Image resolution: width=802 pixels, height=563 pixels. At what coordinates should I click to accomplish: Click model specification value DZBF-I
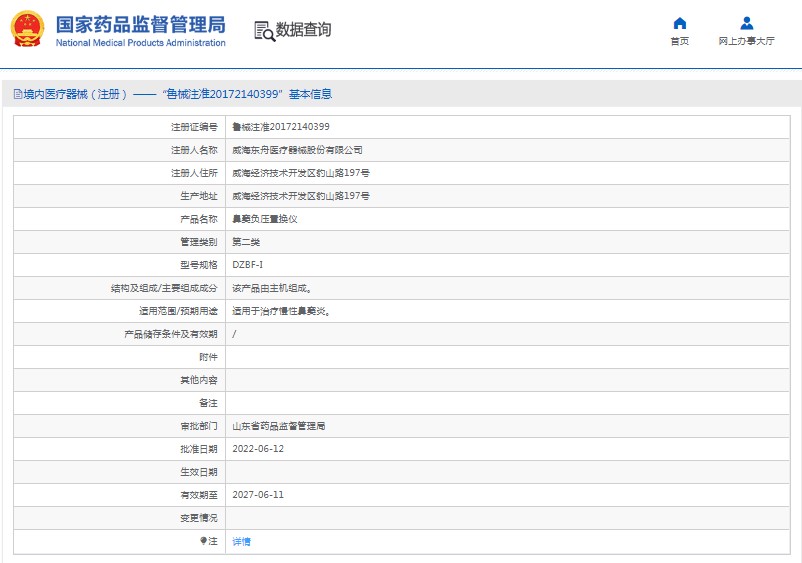click(x=248, y=265)
